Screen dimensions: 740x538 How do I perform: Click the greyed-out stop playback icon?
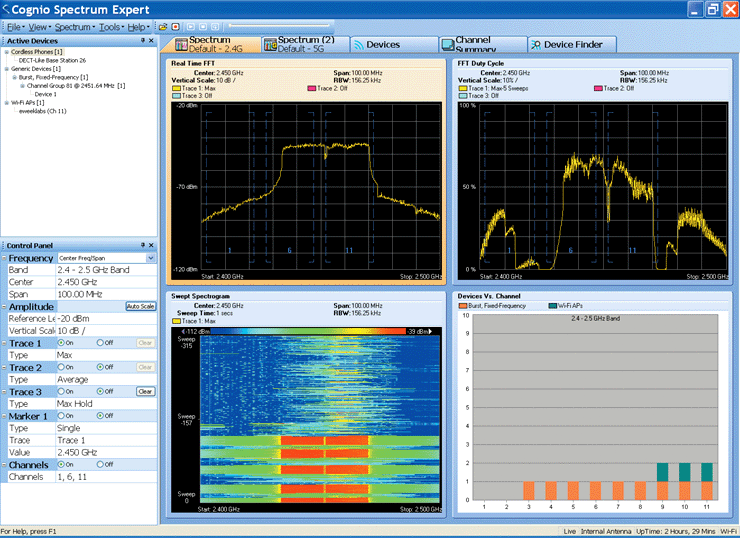(203, 27)
